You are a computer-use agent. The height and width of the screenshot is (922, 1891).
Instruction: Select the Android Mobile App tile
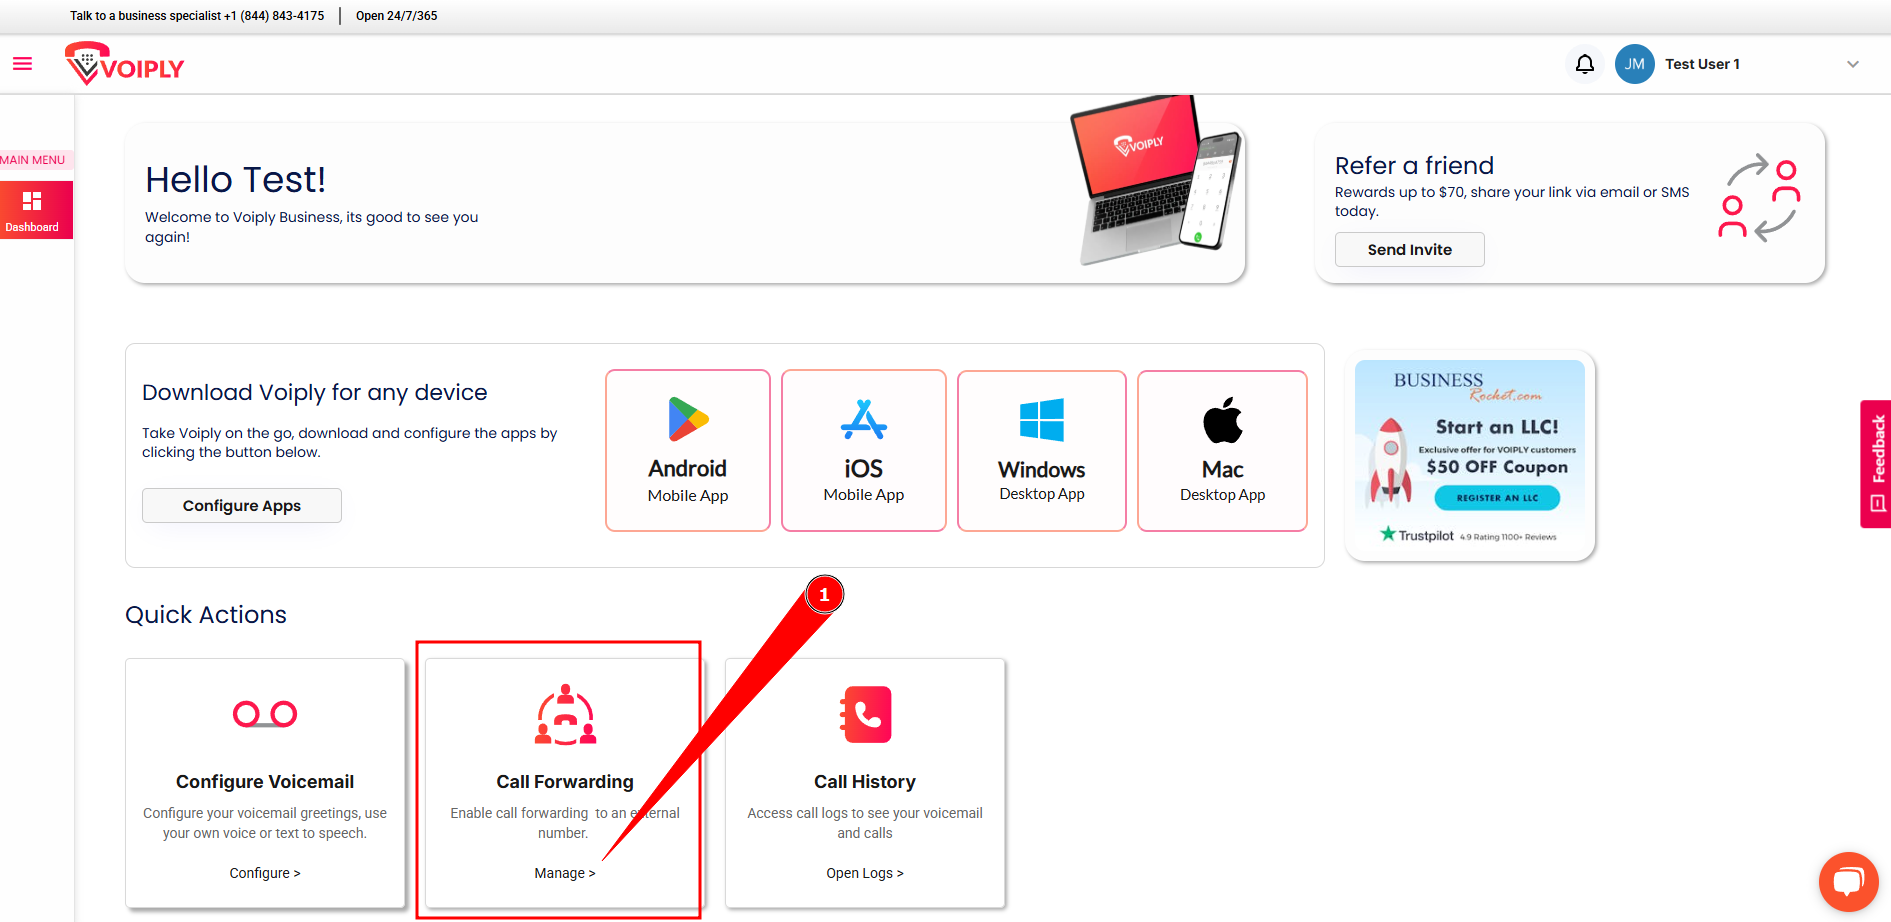(x=688, y=450)
